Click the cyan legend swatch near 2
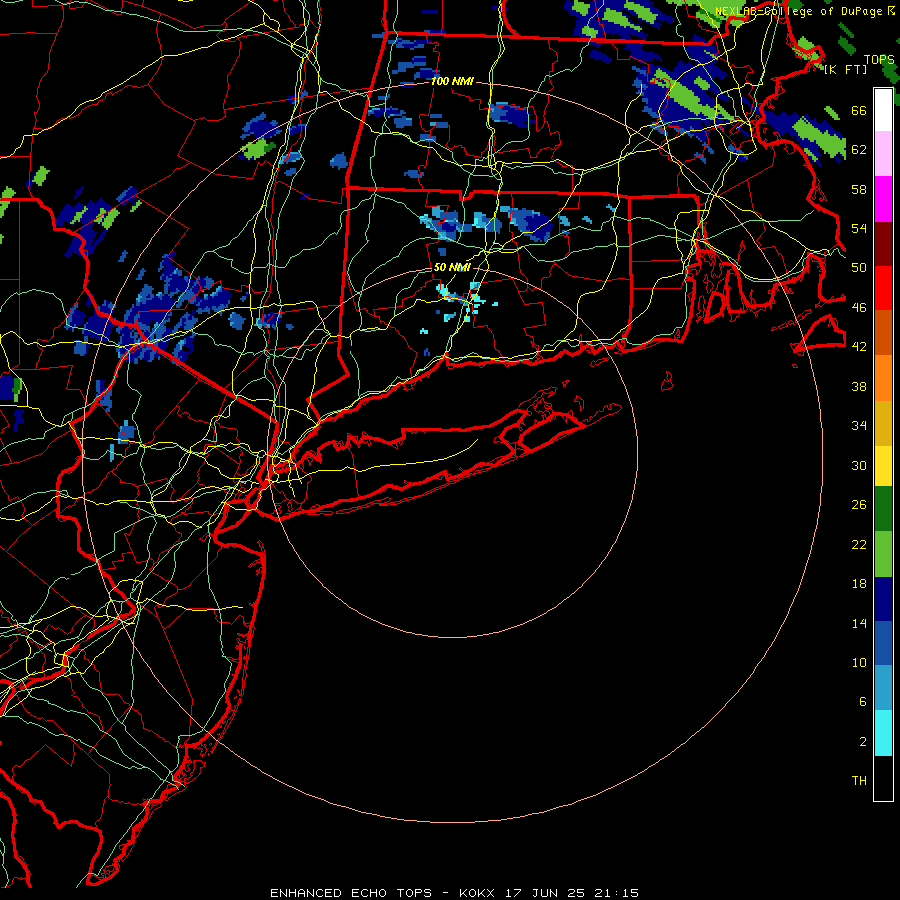Viewport: 900px width, 900px height. (x=883, y=733)
